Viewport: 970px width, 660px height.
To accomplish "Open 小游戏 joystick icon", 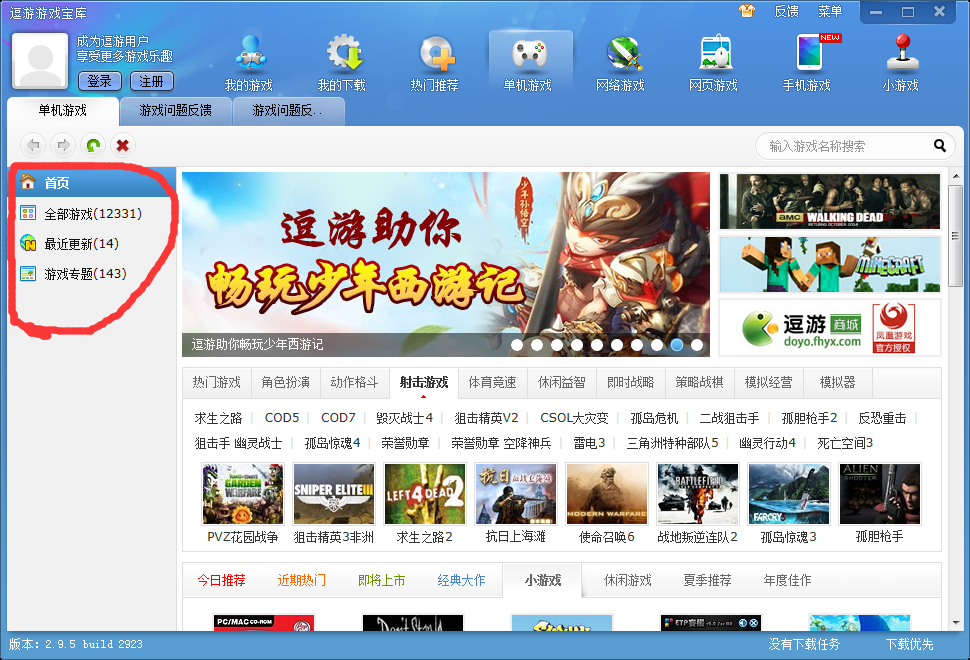I will coord(901,63).
